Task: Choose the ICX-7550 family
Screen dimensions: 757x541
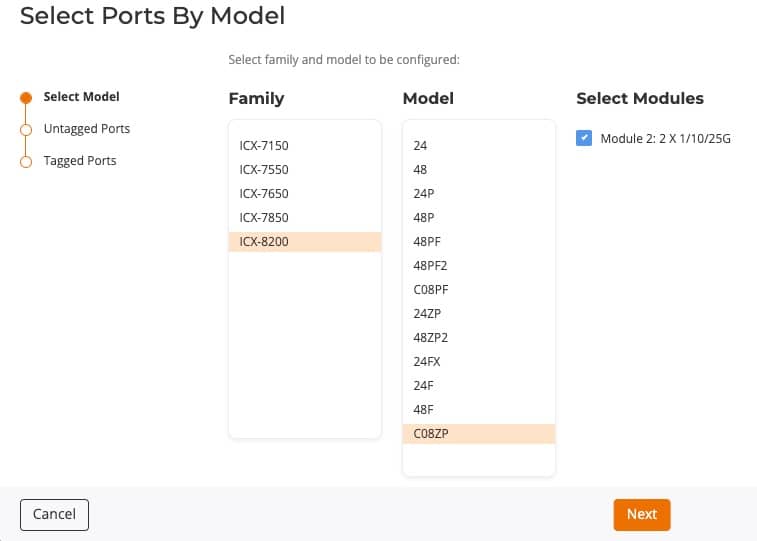Action: pyautogui.click(x=305, y=170)
